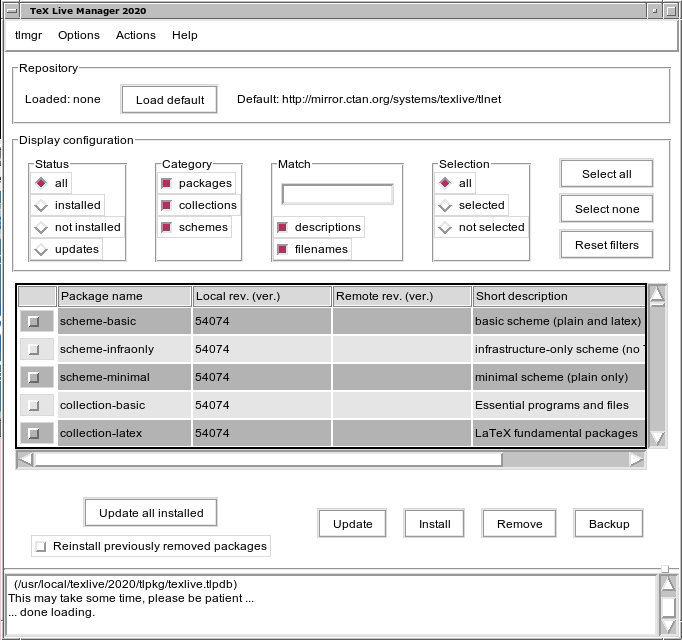Click the Load default repository button
This screenshot has width=682, height=640.
[x=170, y=100]
